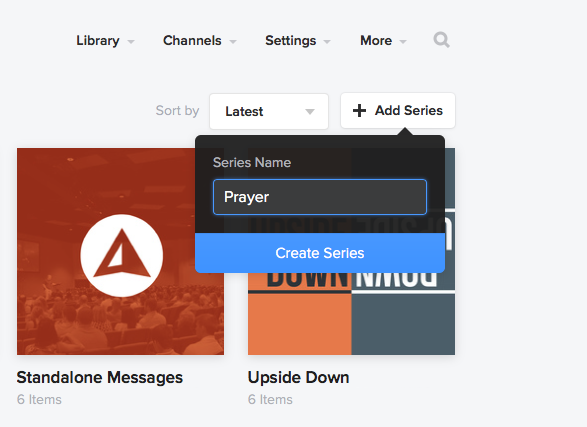587x427 pixels.
Task: Focus the Series Name input field
Action: coord(320,197)
